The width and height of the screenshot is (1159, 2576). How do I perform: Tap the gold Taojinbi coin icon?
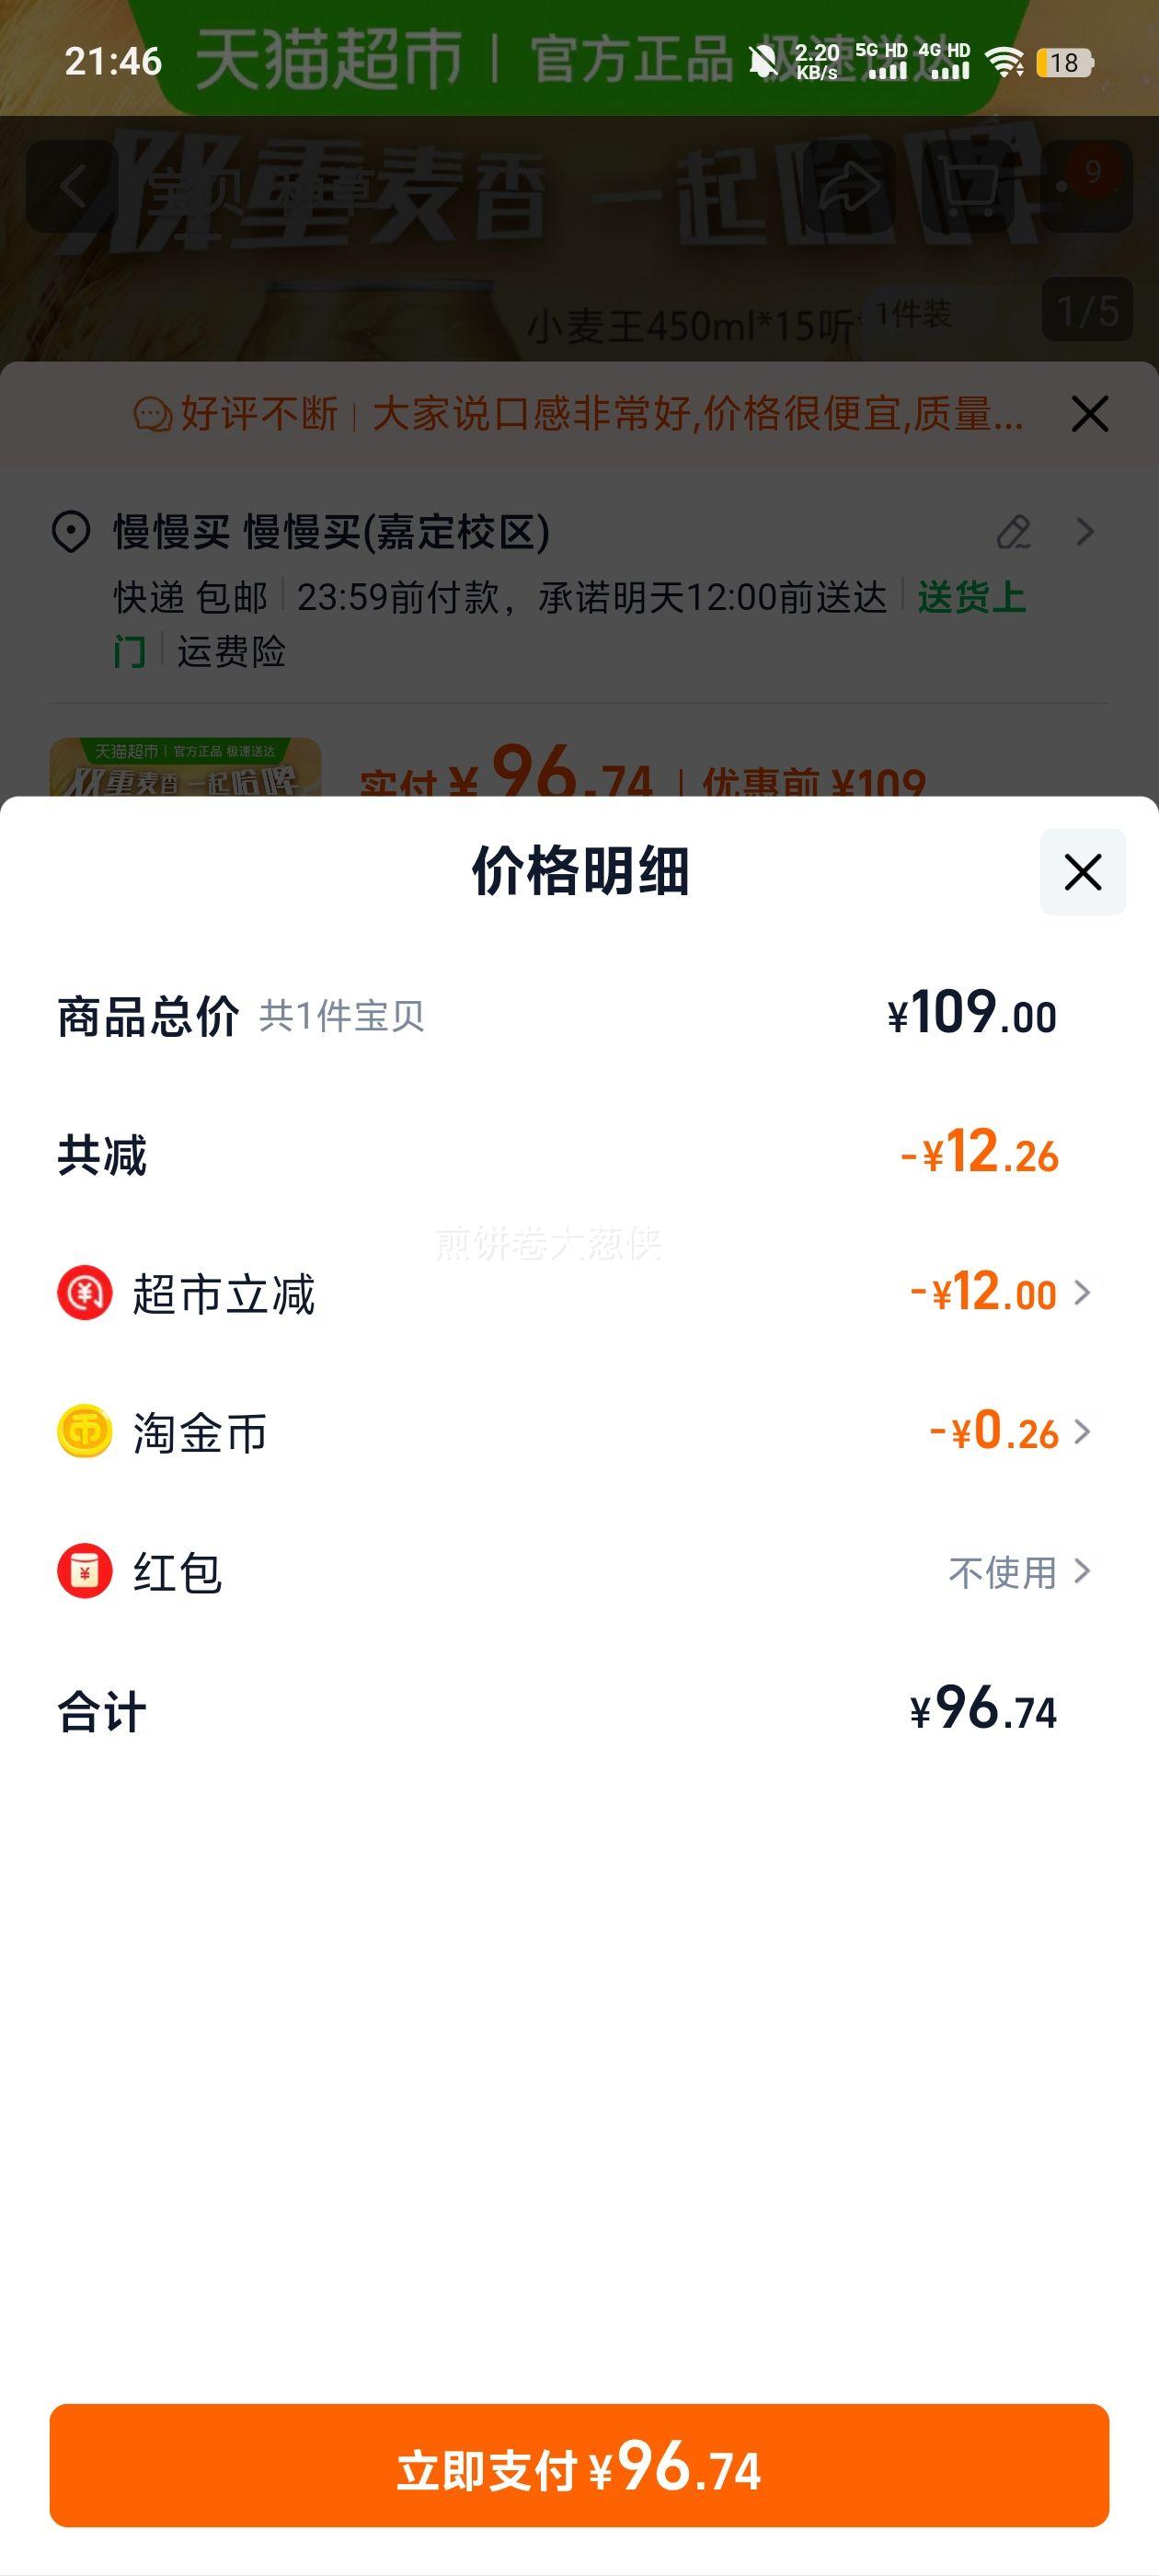pyautogui.click(x=85, y=1432)
